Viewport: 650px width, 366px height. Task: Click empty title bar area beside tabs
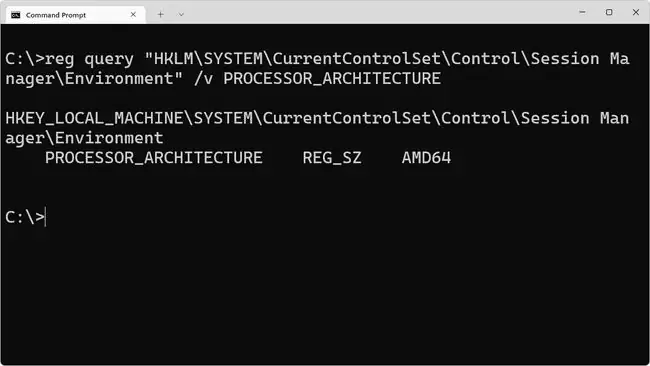[x=373, y=12]
